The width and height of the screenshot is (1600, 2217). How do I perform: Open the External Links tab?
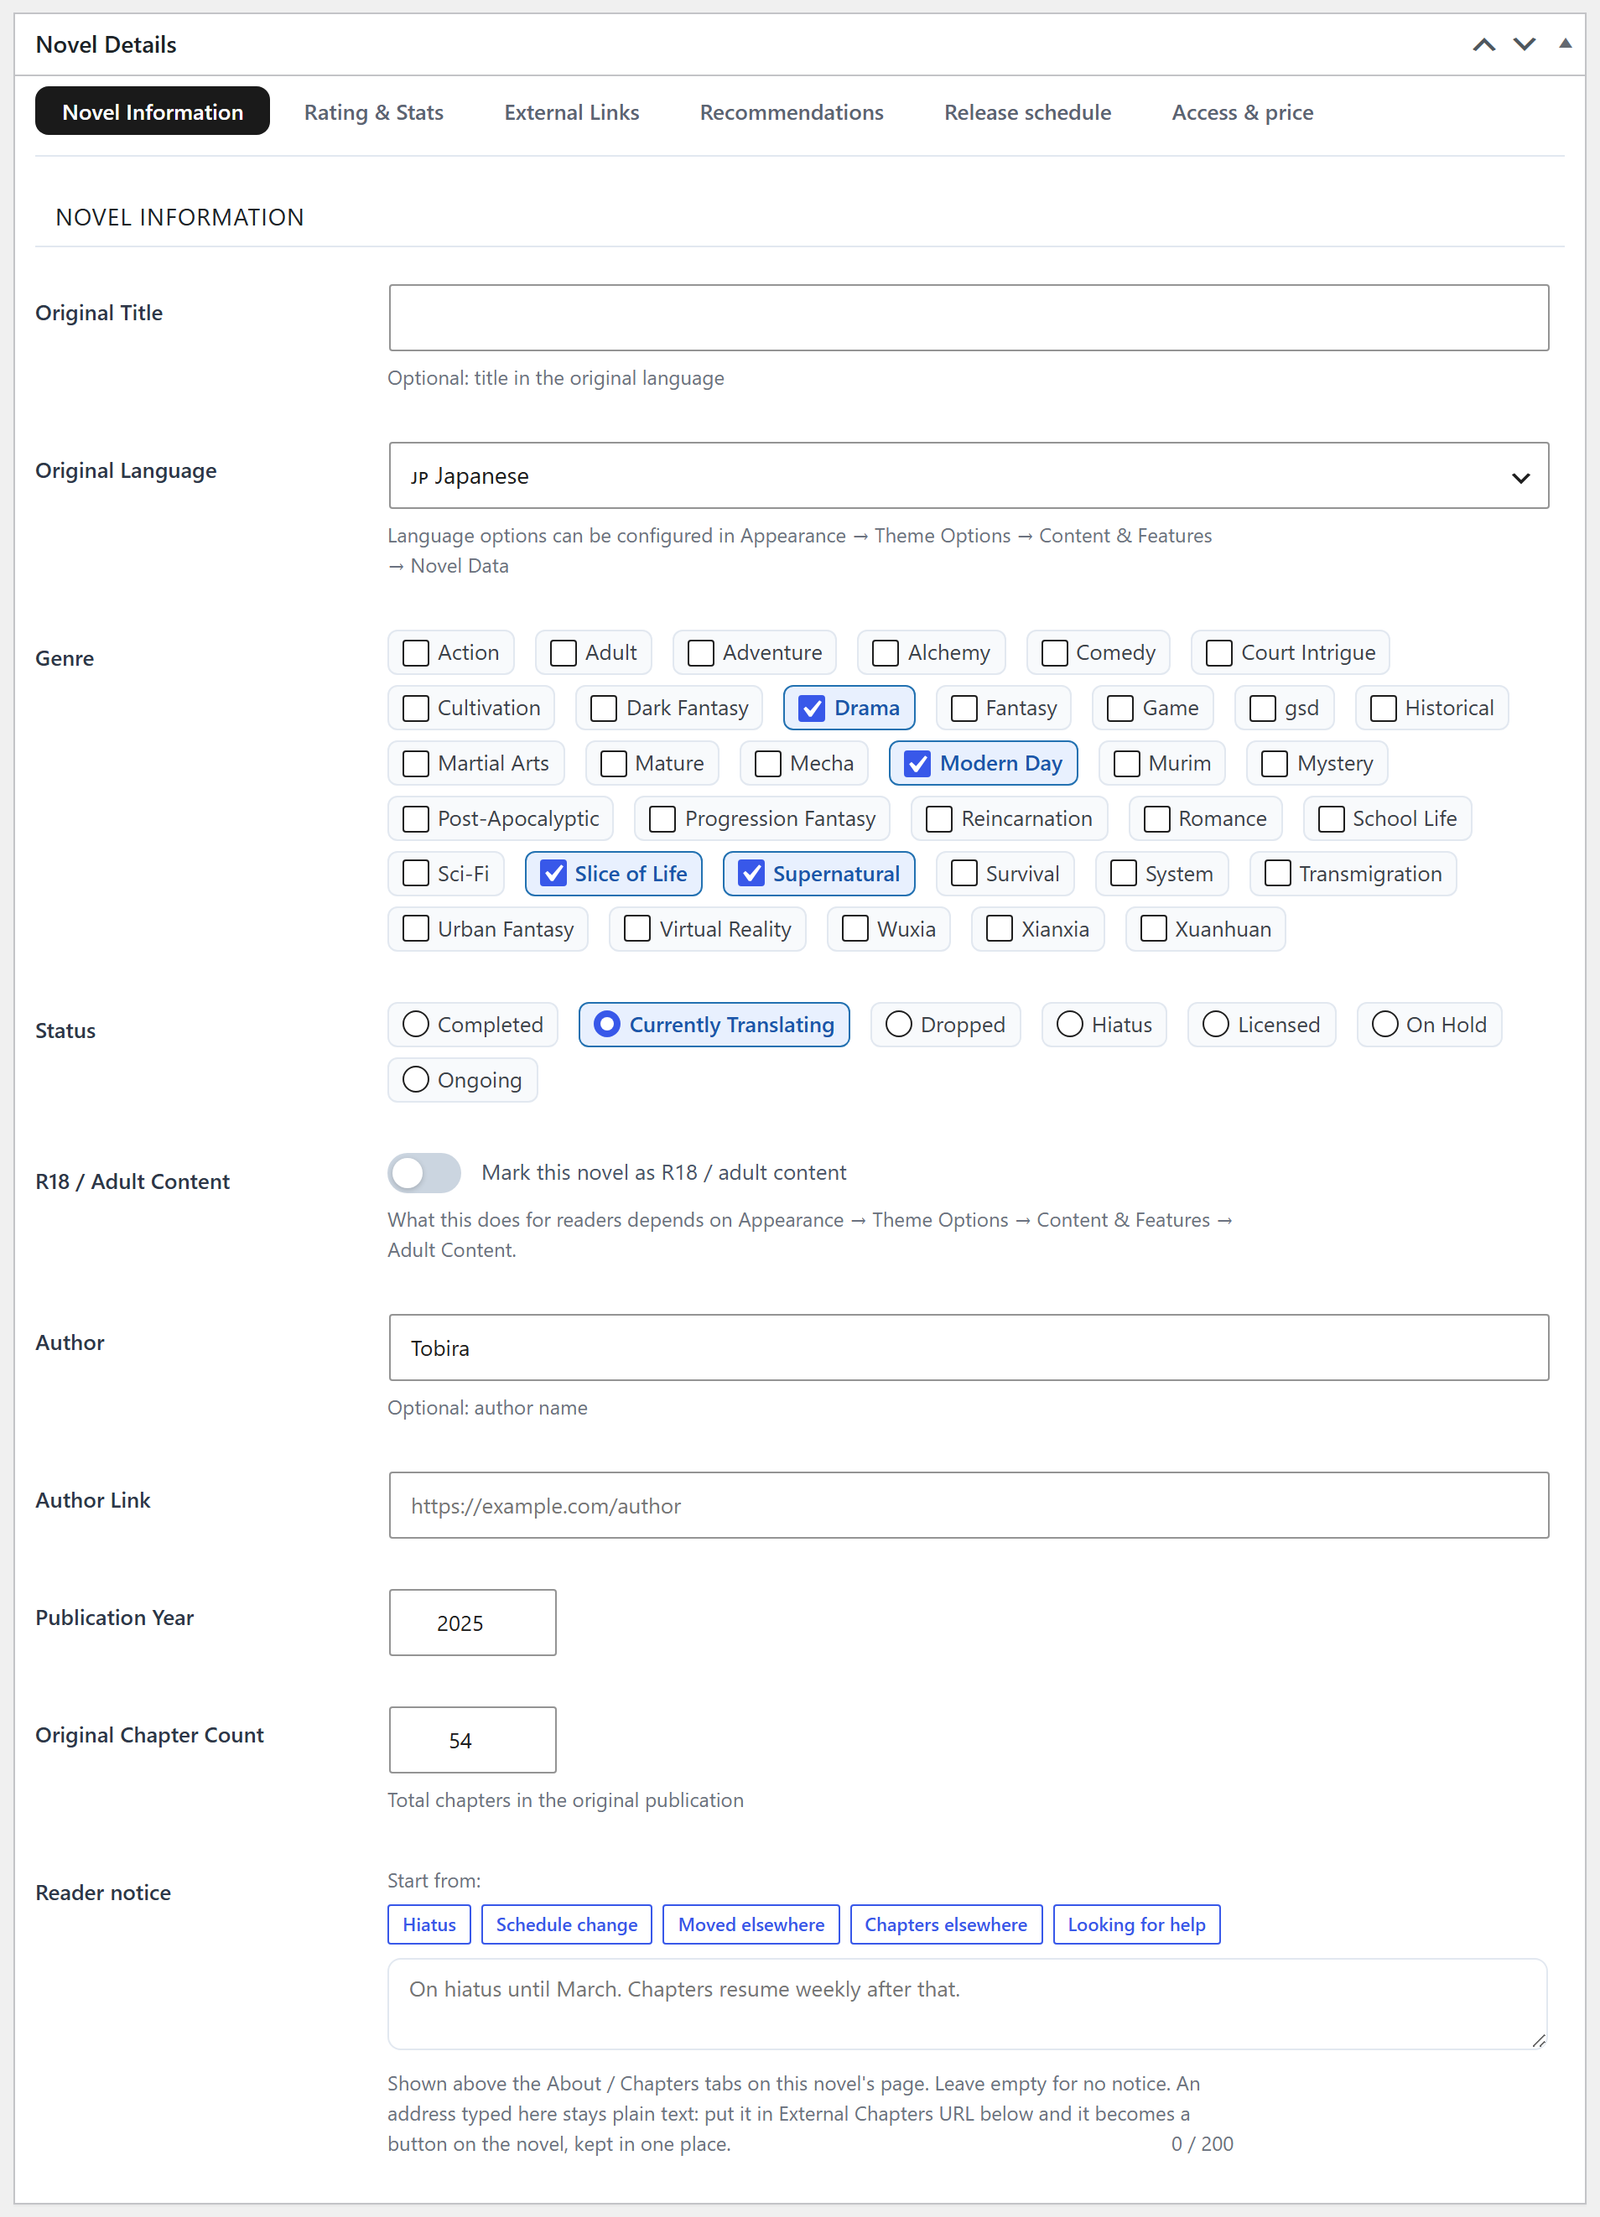click(x=571, y=112)
